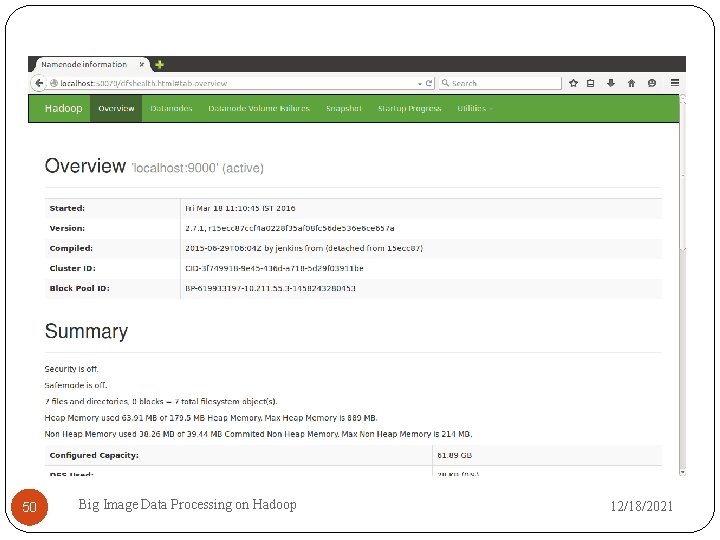Select the 61.89 GB capacity value
Screen dimensions: 720x540
tap(454, 456)
